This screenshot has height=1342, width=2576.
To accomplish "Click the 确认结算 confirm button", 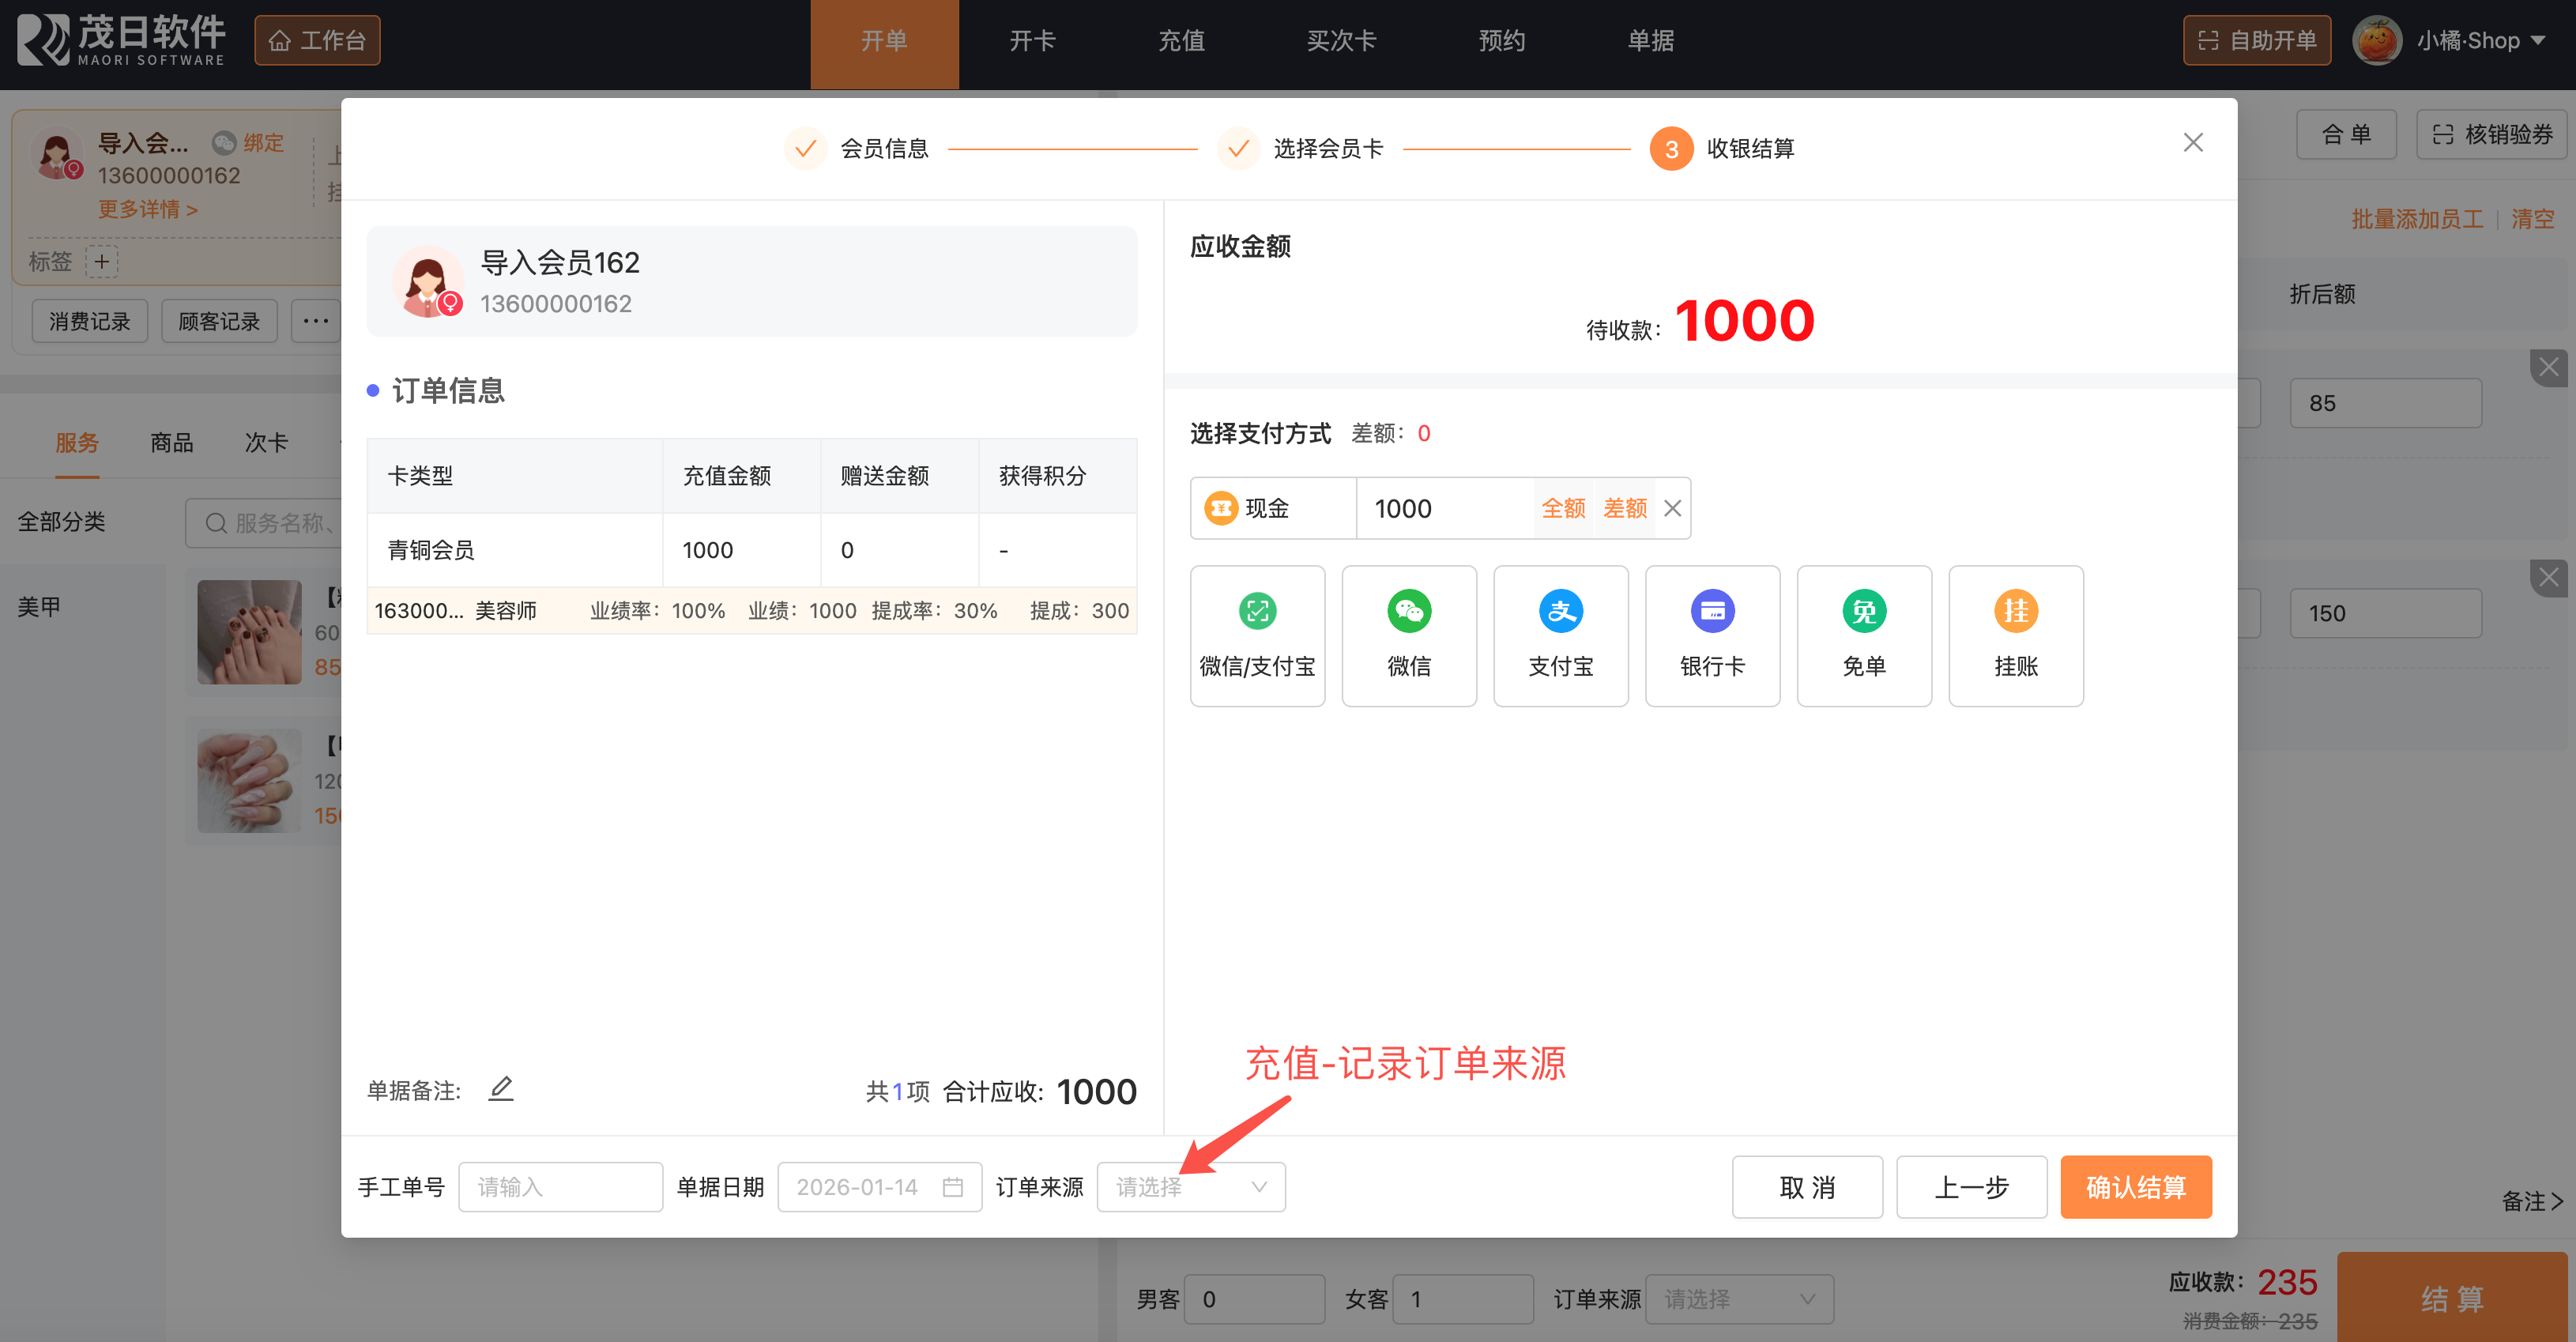I will (x=2135, y=1187).
